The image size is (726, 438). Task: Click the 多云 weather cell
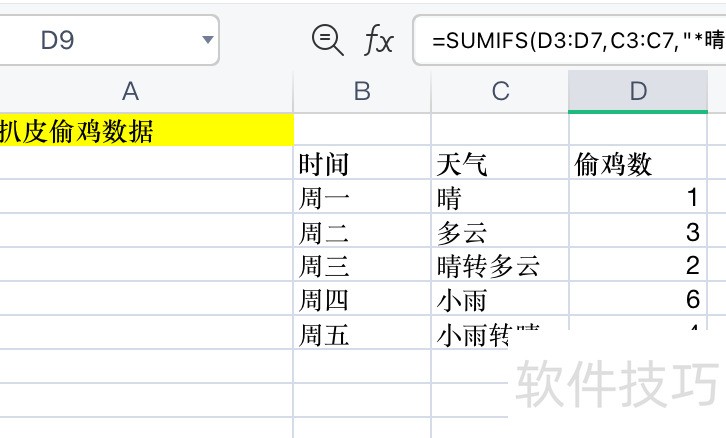pyautogui.click(x=500, y=232)
